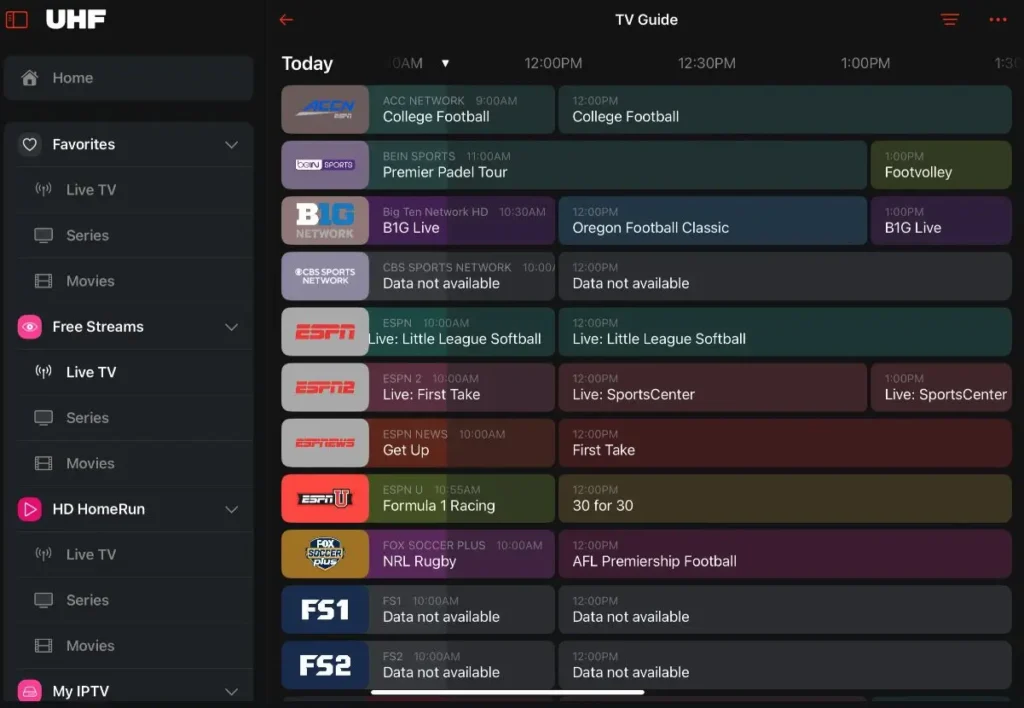Click the ESPN channel logo
Screen dimensions: 1024x708
[324, 331]
